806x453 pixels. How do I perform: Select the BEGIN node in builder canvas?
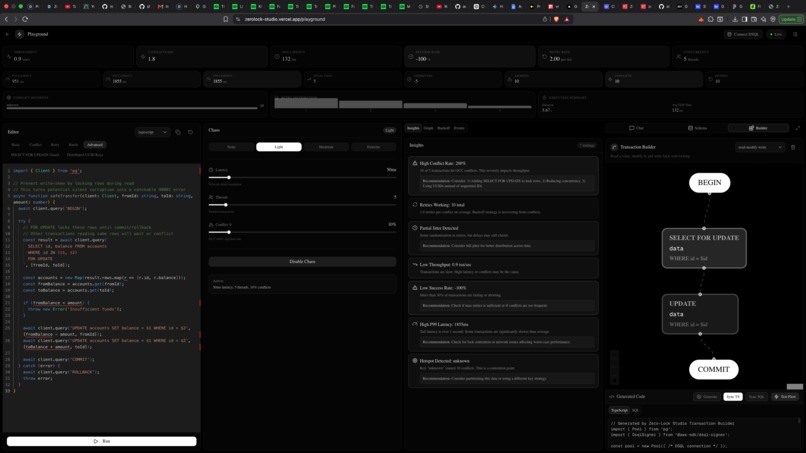point(709,183)
